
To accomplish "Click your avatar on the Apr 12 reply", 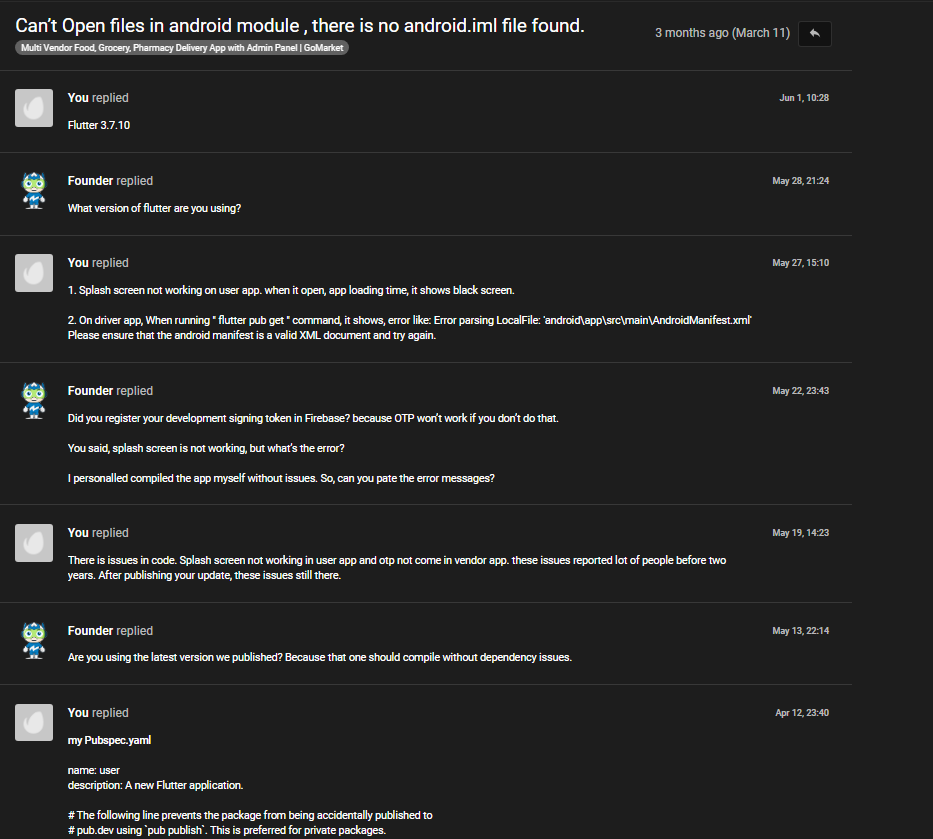I will pos(34,723).
